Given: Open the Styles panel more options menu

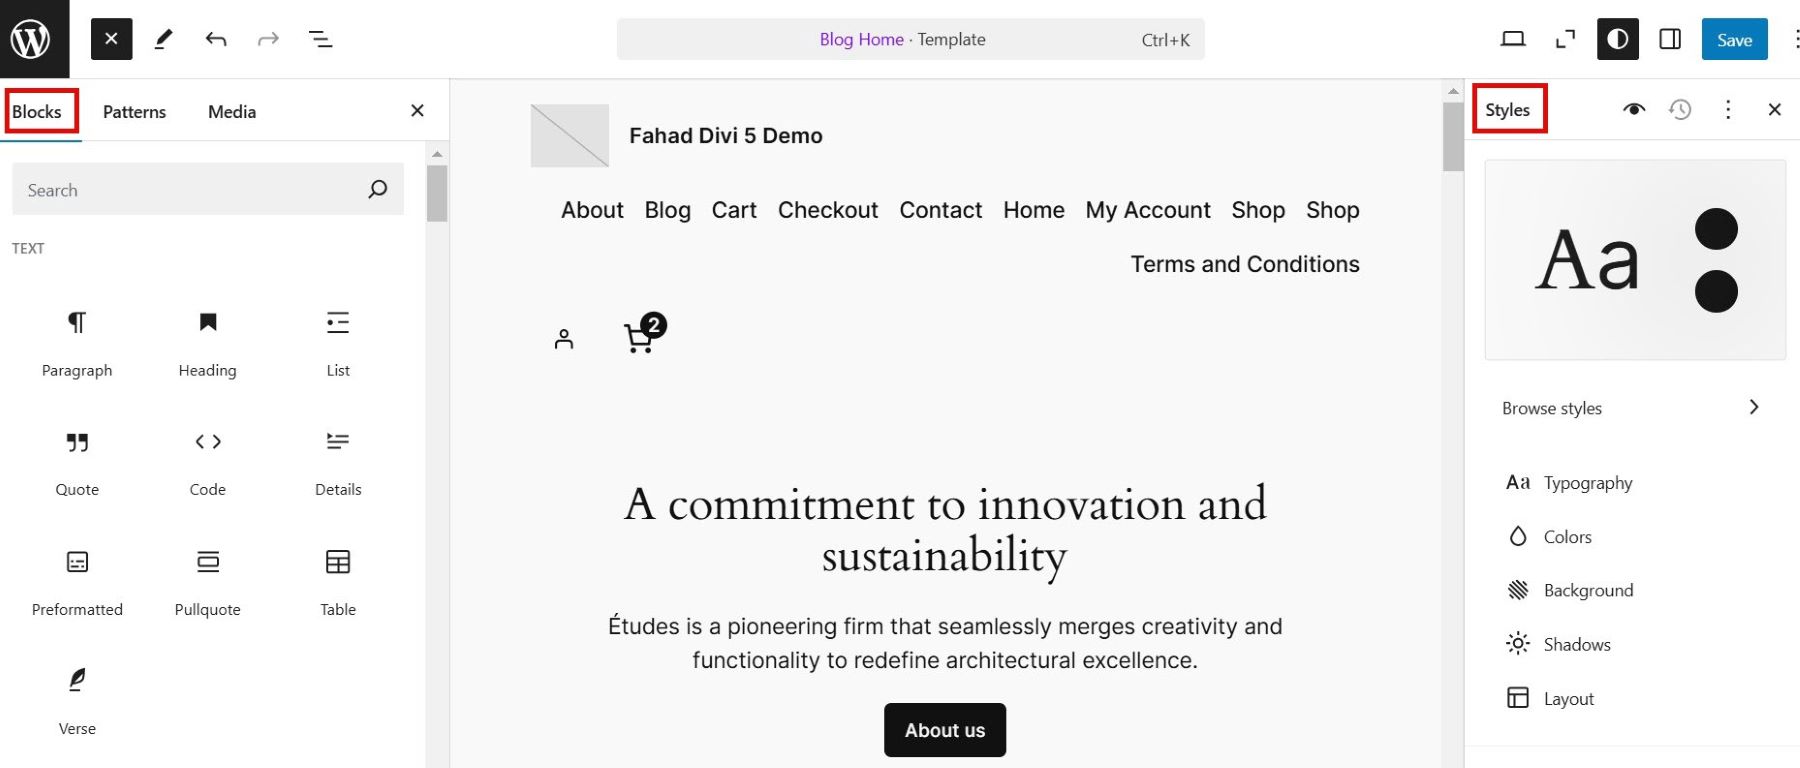Looking at the screenshot, I should (x=1728, y=109).
